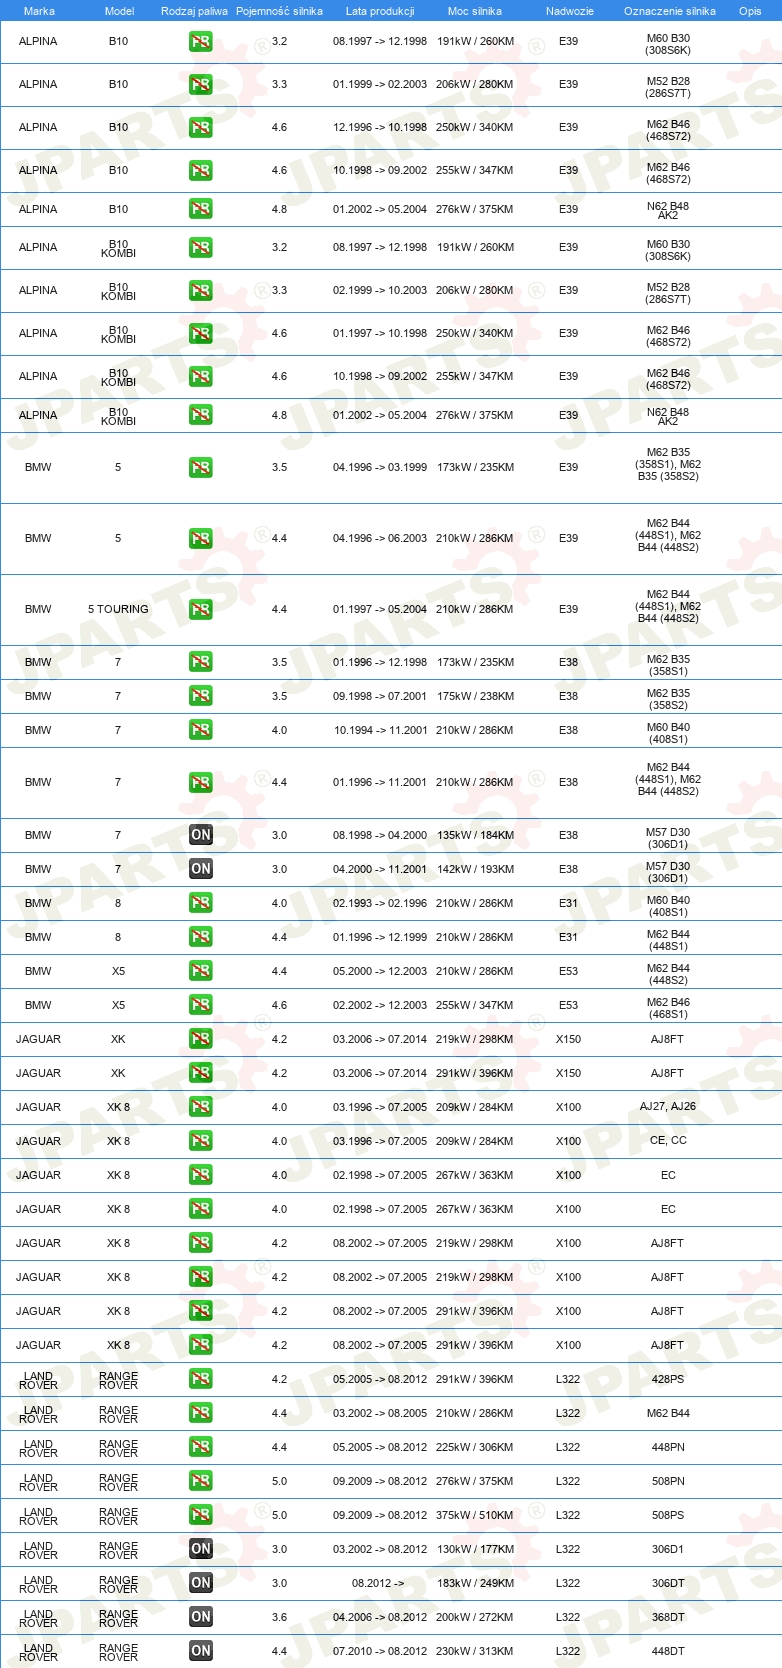Select date range '01.1996 -> 12.1999'
The image size is (782, 1668).
coord(380,937)
